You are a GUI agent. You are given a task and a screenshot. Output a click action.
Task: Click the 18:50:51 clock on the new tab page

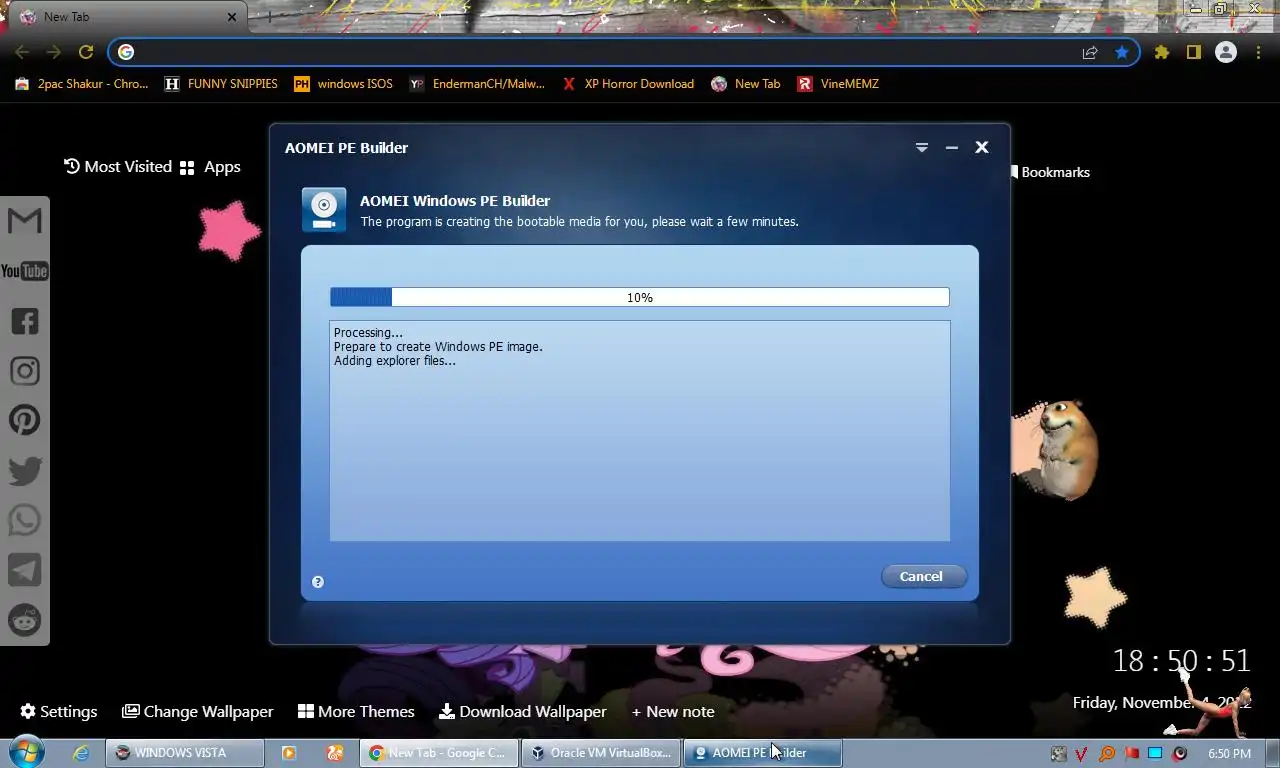1181,661
